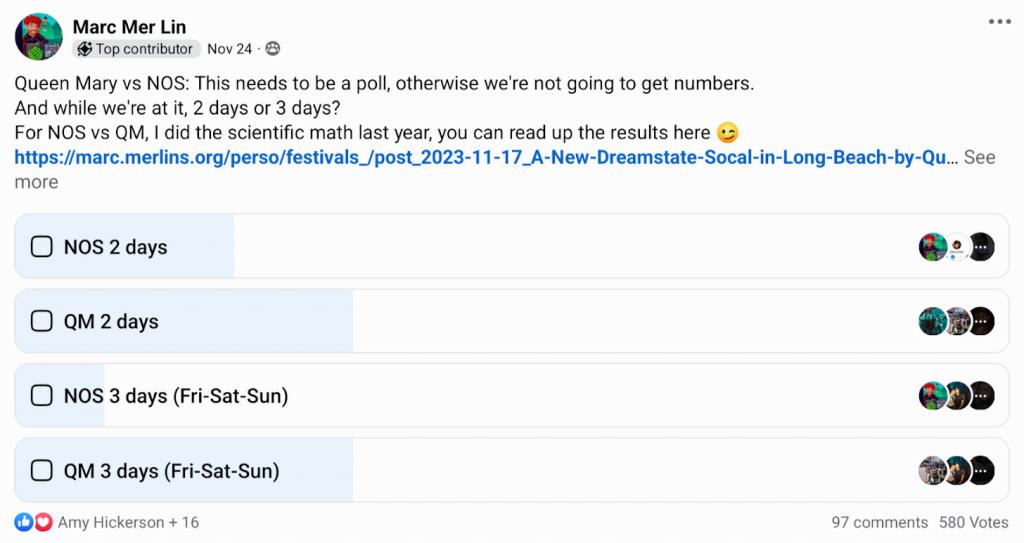Open the 97 comments link
Screen dimensions: 1024x543
click(x=879, y=522)
